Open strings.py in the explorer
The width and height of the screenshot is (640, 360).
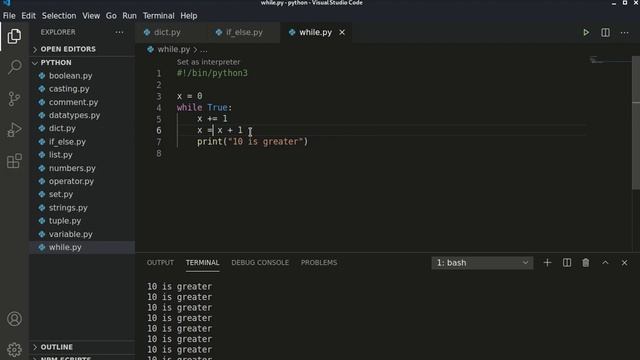(x=82, y=207)
